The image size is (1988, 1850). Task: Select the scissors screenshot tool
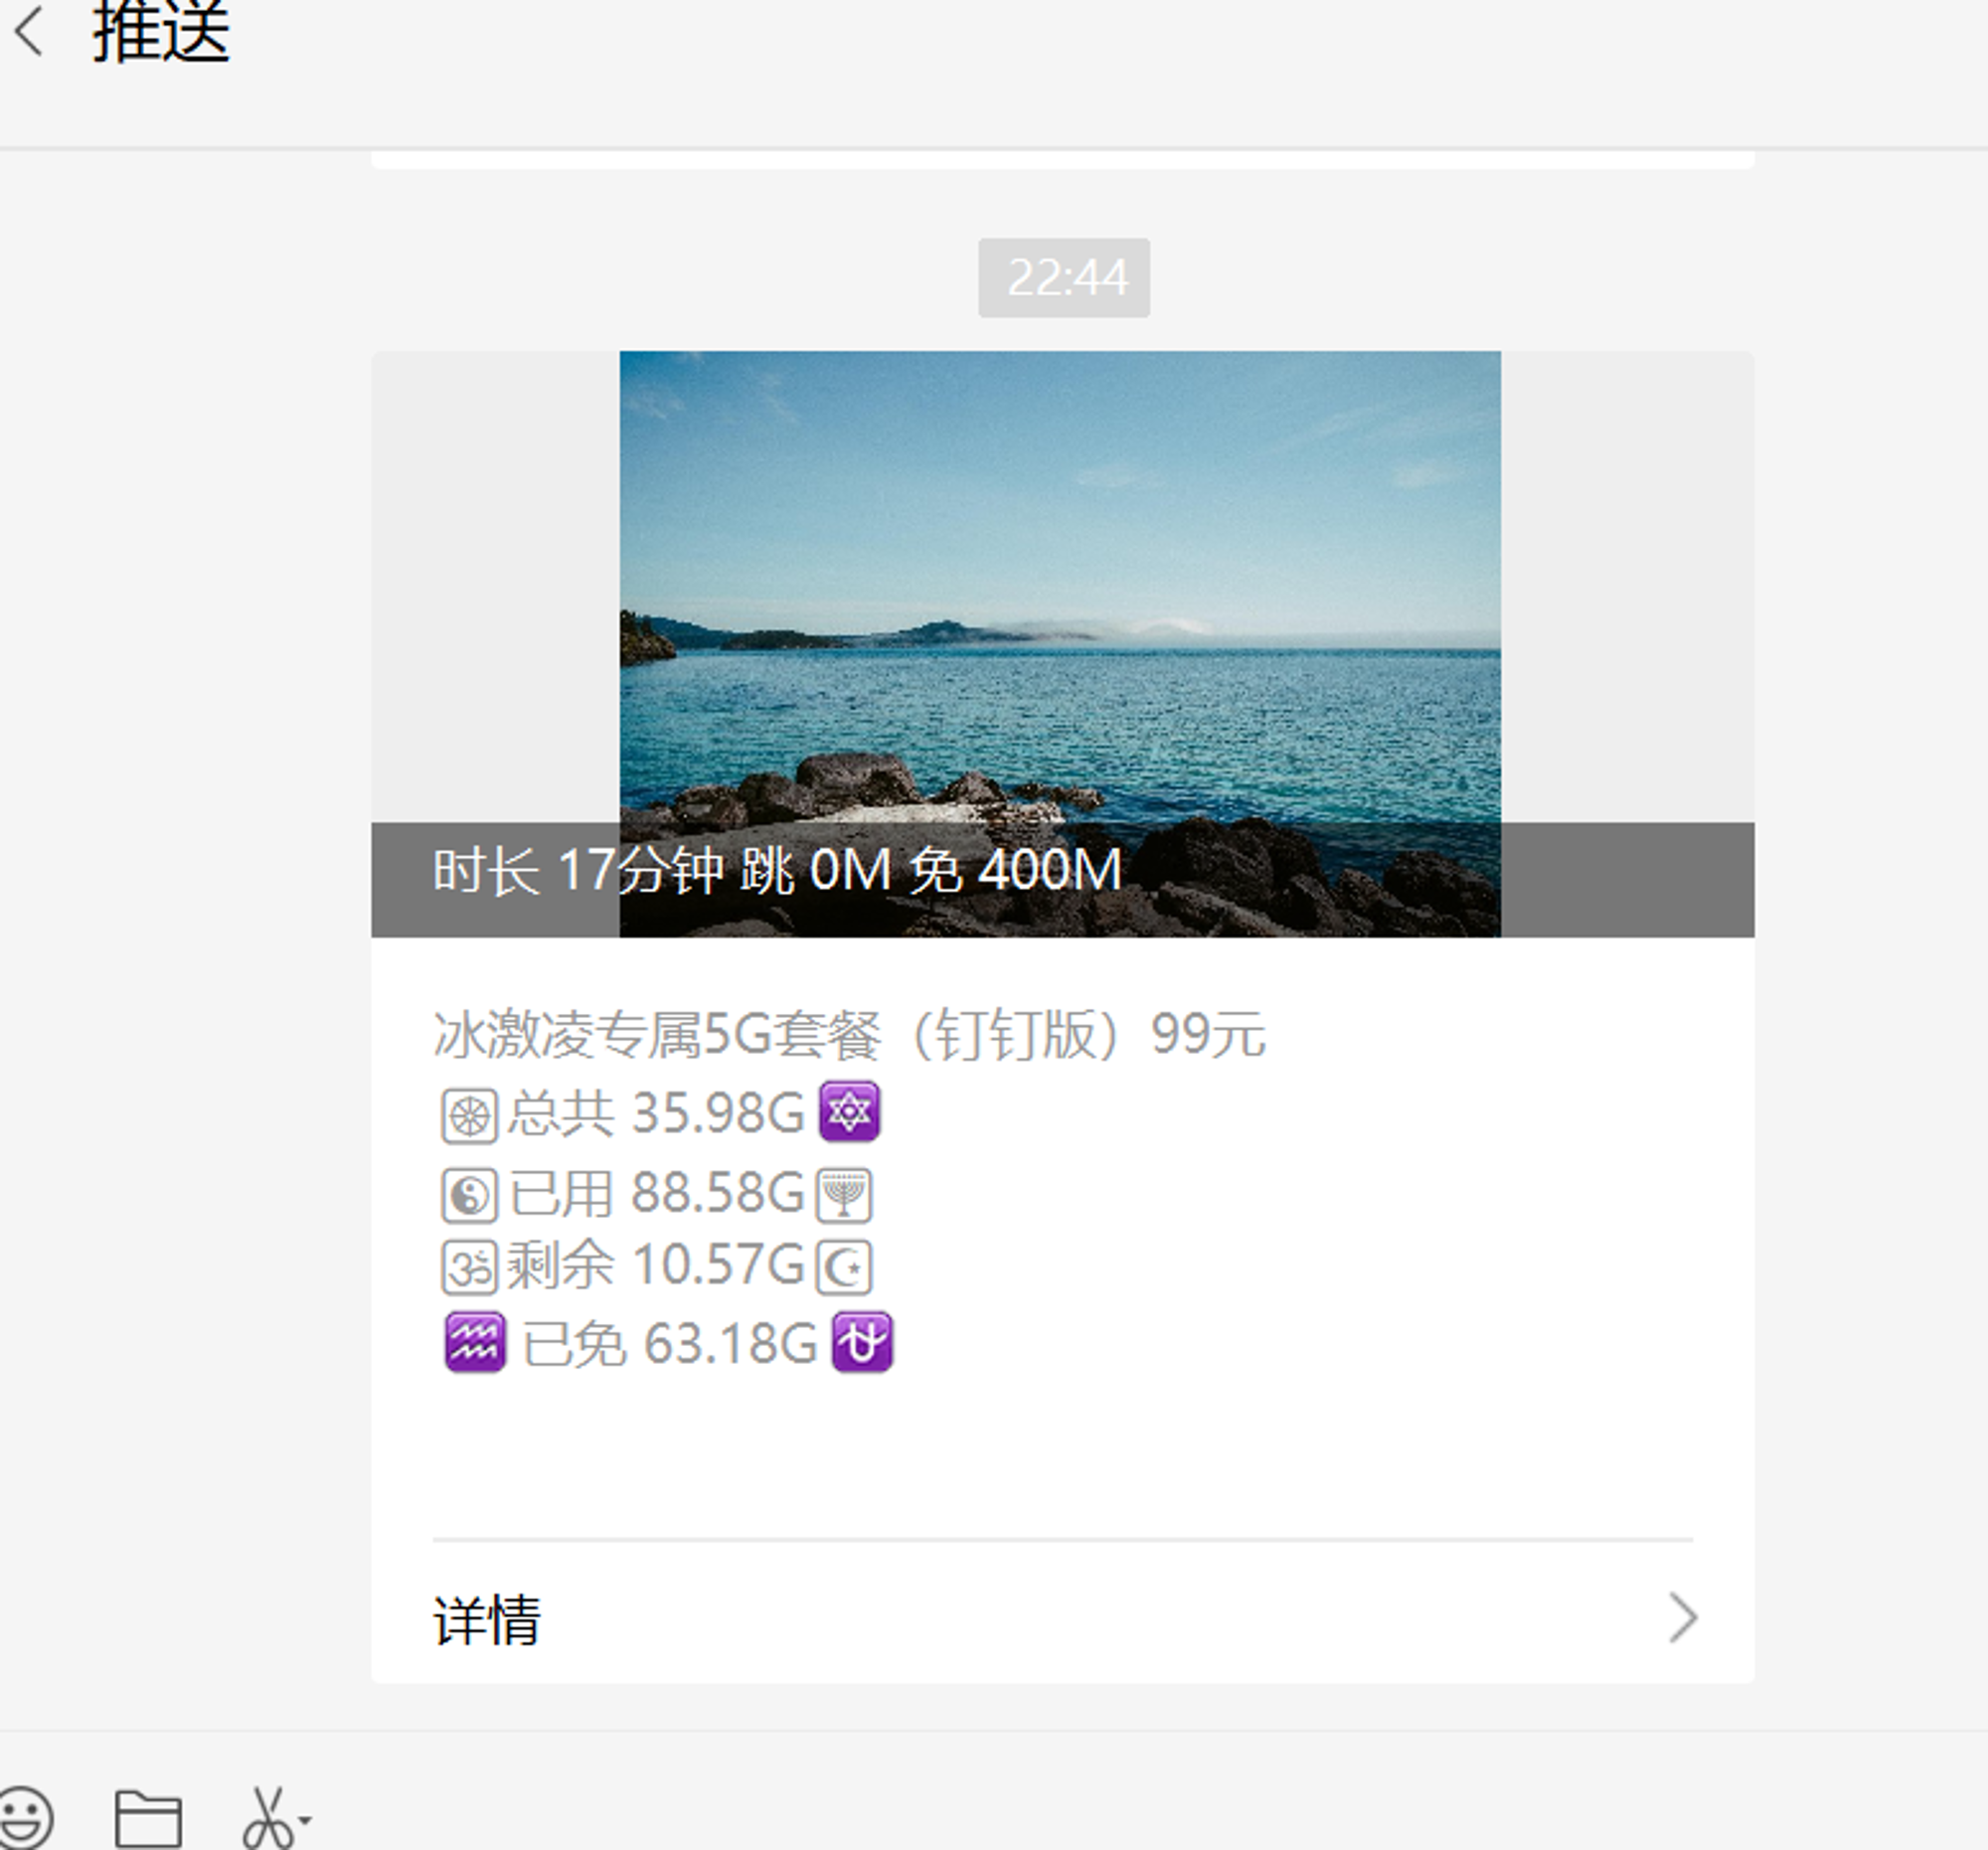point(268,1818)
